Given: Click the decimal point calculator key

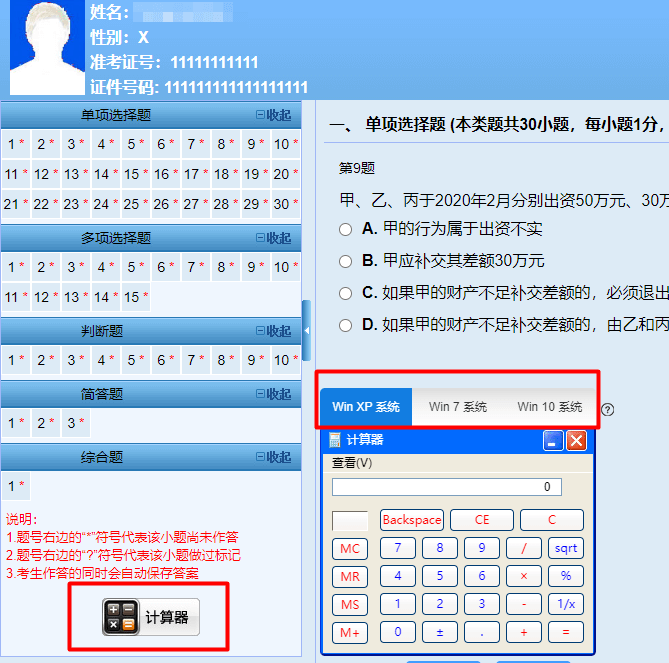Looking at the screenshot, I should 482,632.
